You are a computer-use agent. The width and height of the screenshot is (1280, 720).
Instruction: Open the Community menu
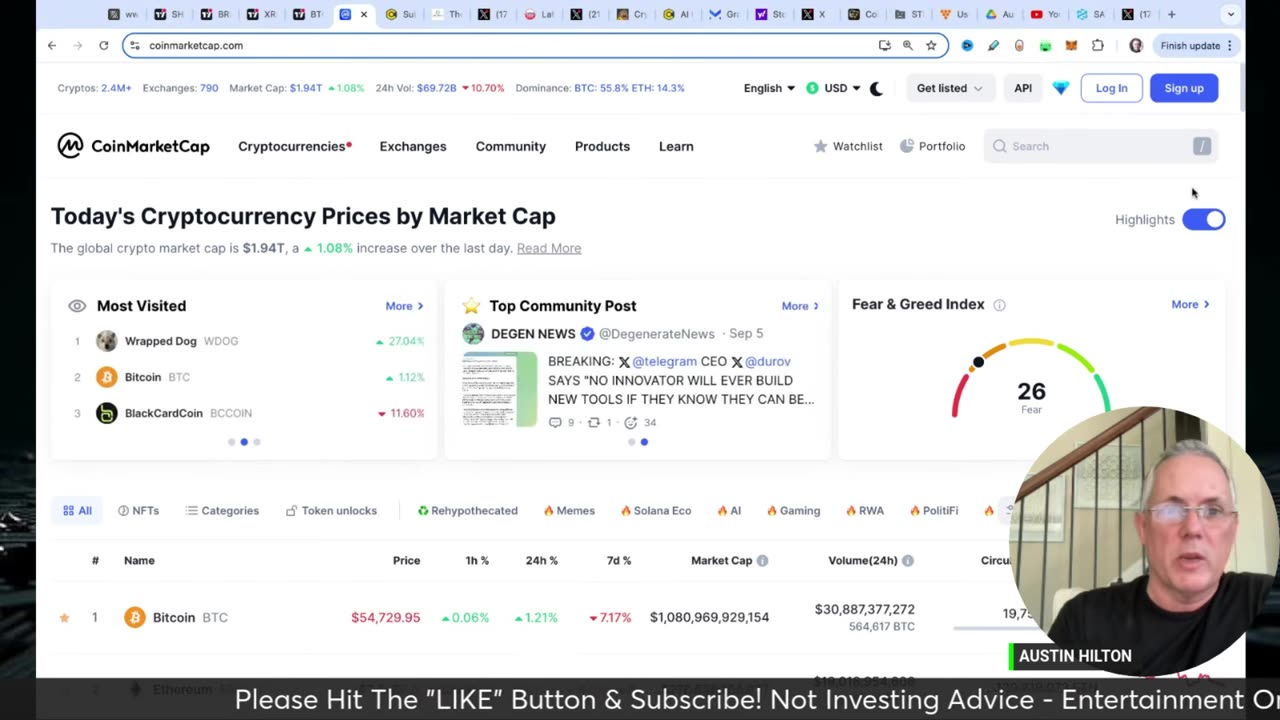(x=511, y=146)
